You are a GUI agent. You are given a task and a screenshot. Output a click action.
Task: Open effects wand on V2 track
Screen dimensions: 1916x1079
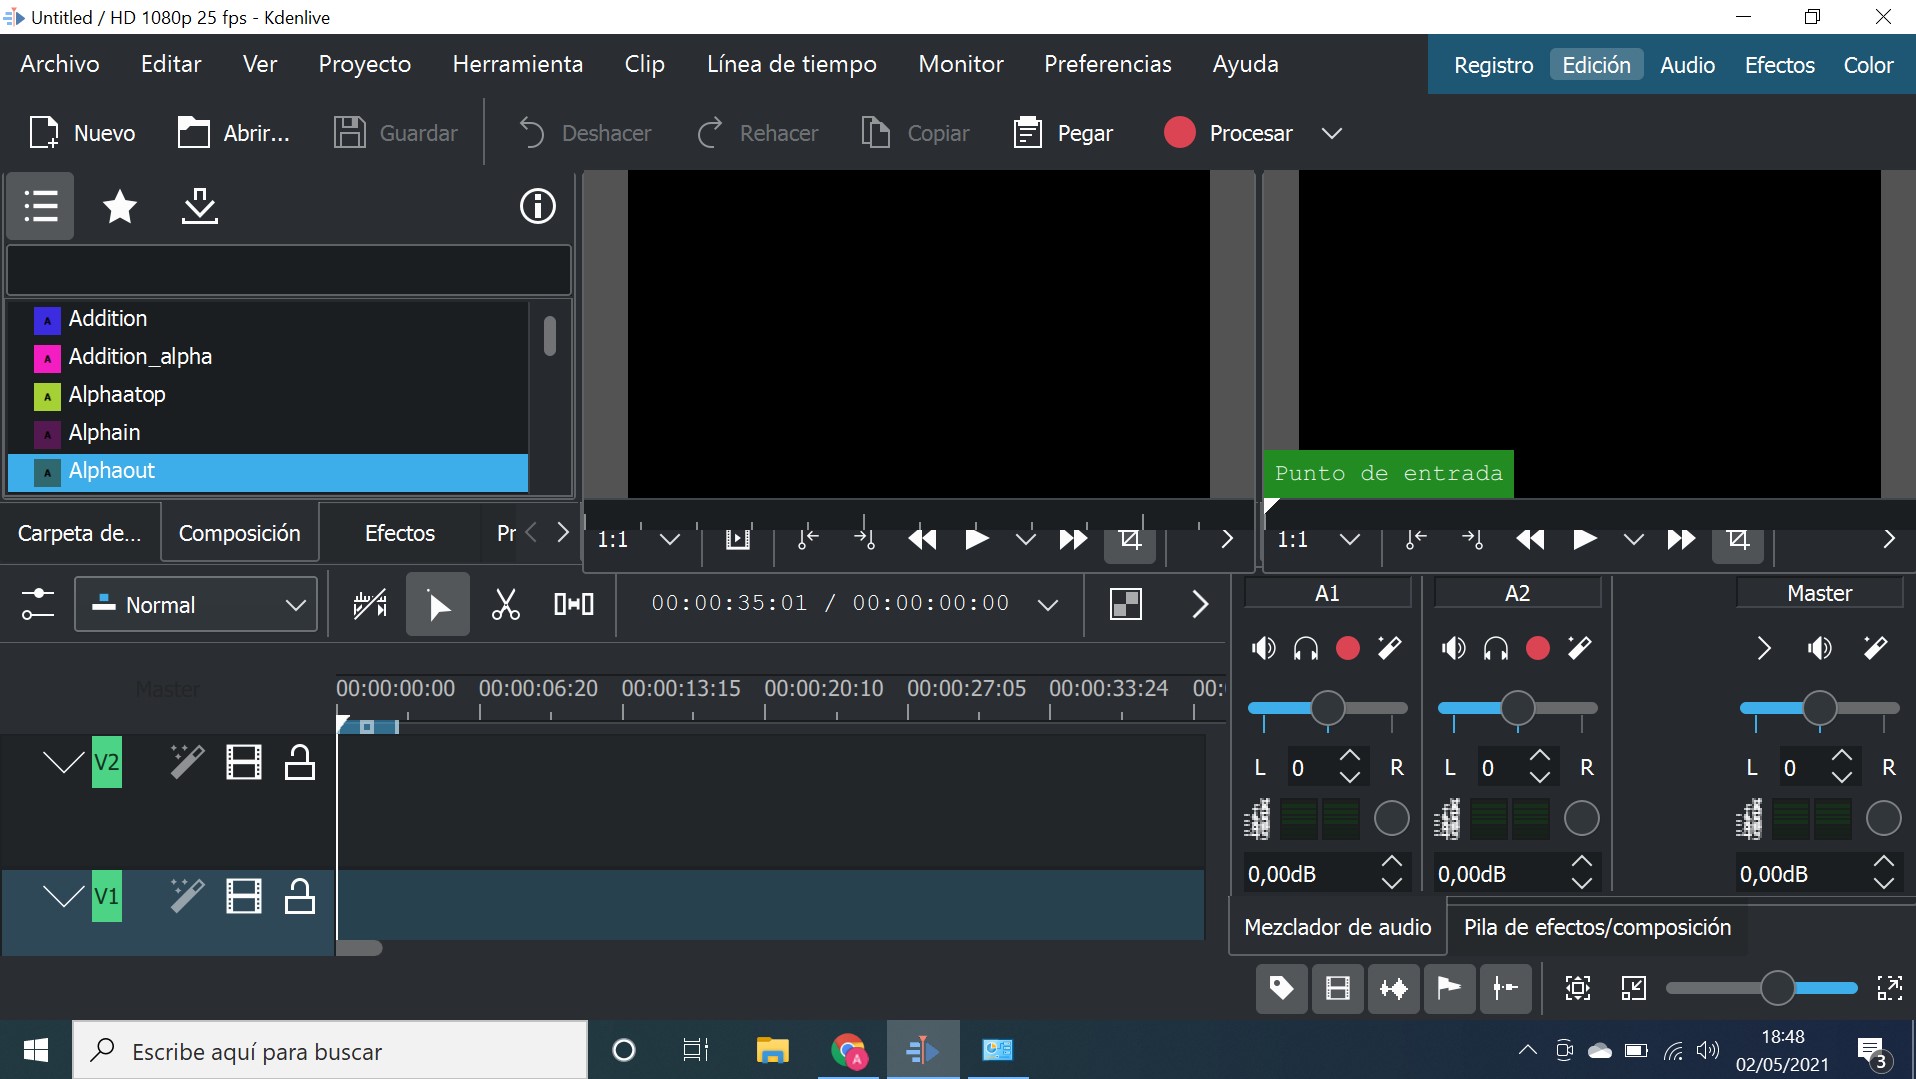tap(187, 762)
